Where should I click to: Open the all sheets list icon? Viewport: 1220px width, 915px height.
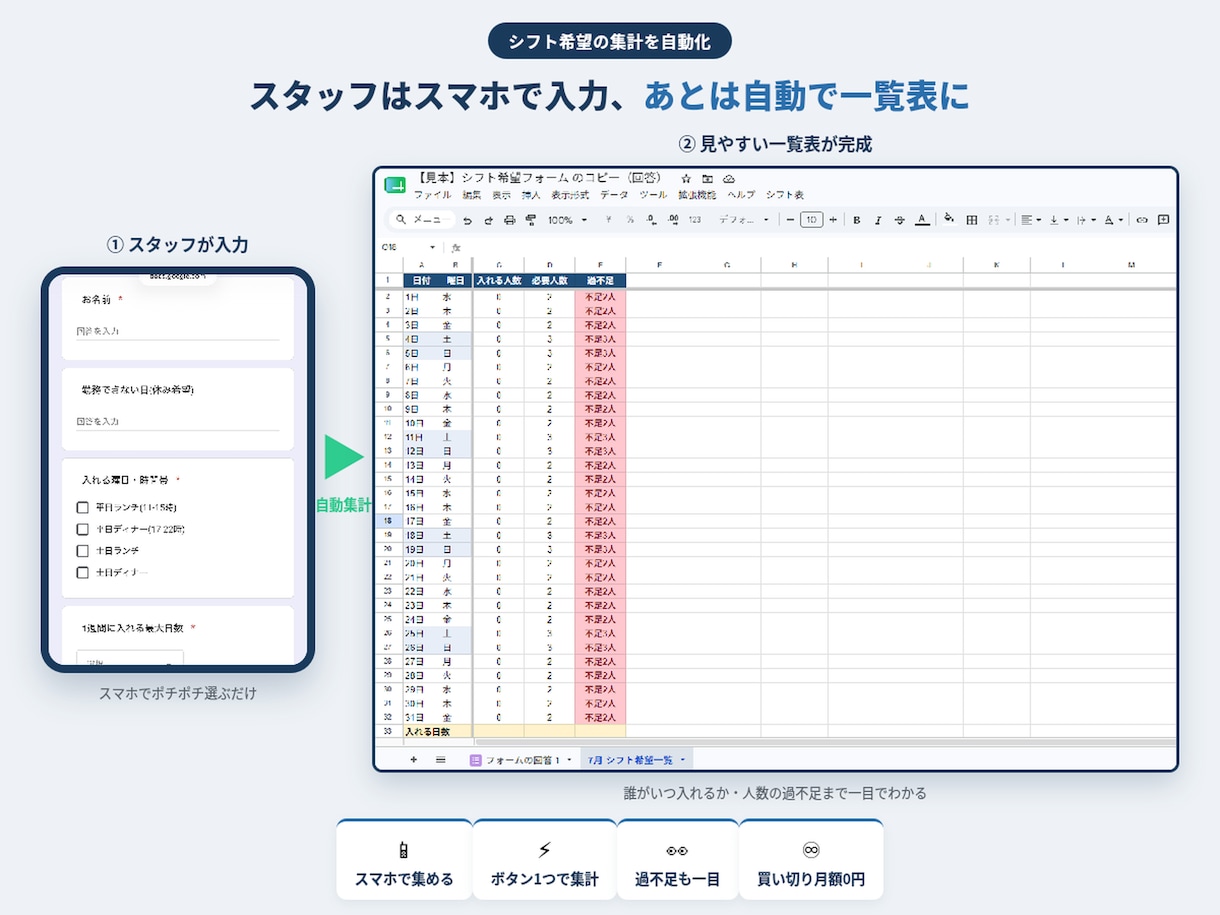[x=440, y=760]
